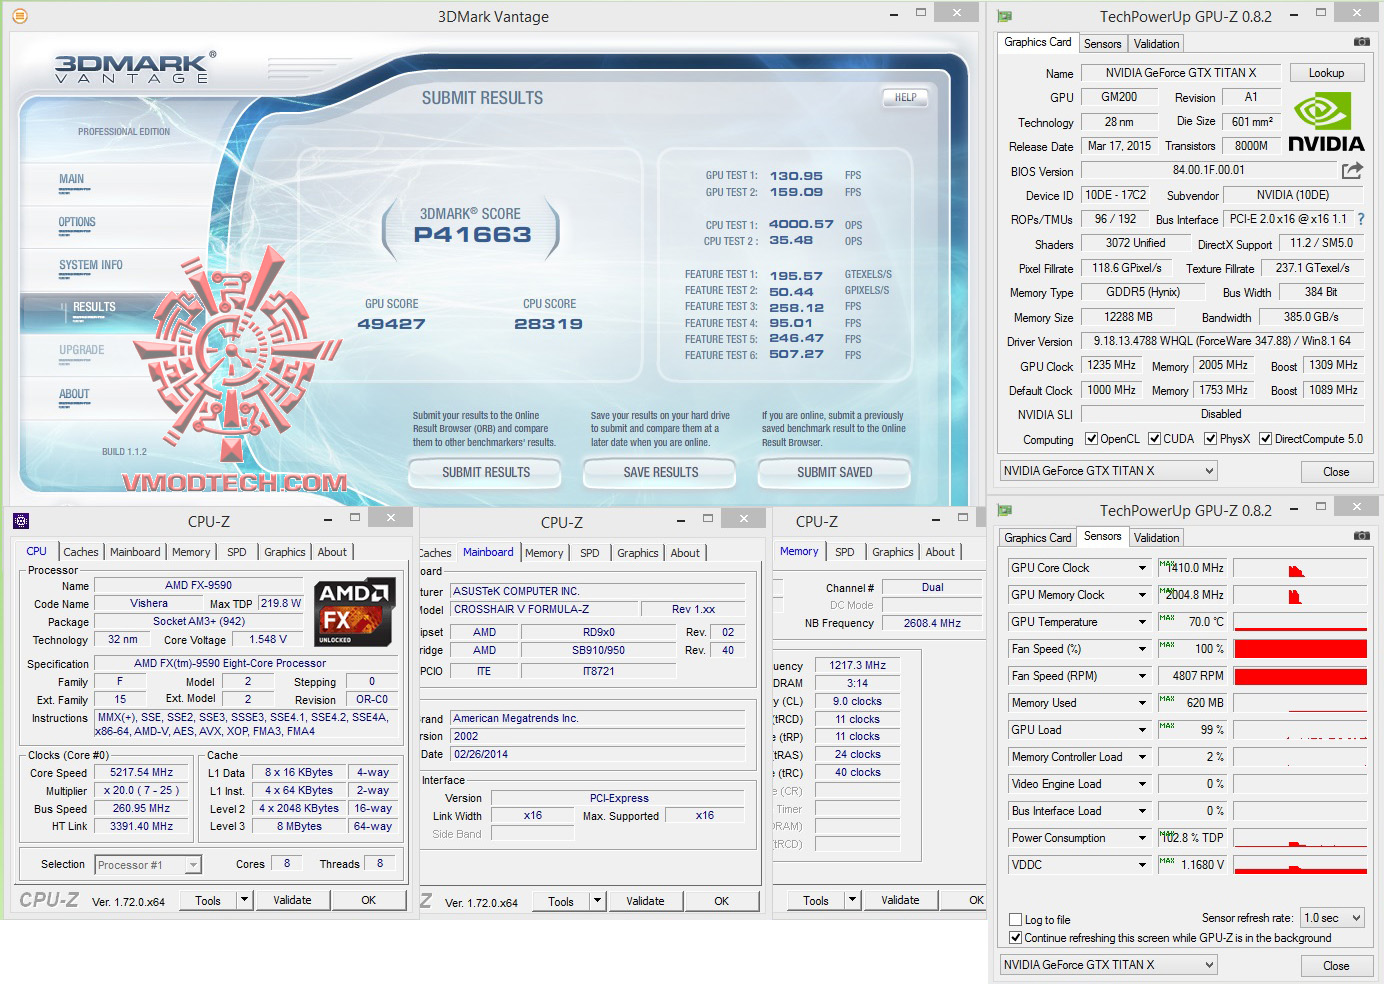
Task: Click the BIOS version share arrow icon
Action: (1352, 171)
